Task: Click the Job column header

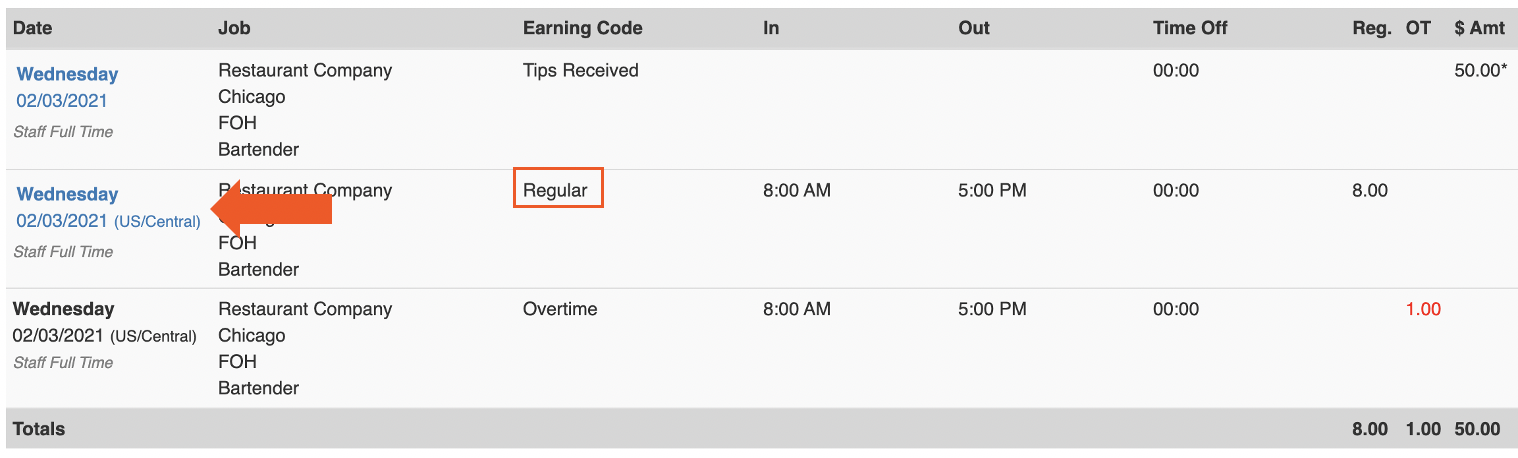Action: (234, 28)
